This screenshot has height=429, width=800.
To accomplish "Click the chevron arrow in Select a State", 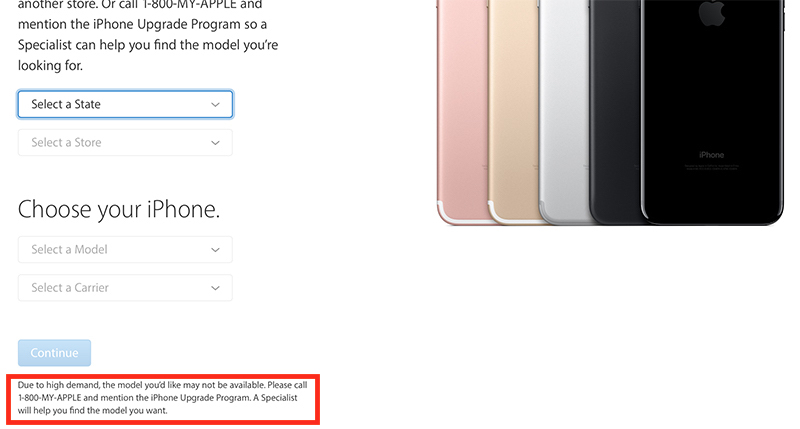I will (215, 105).
